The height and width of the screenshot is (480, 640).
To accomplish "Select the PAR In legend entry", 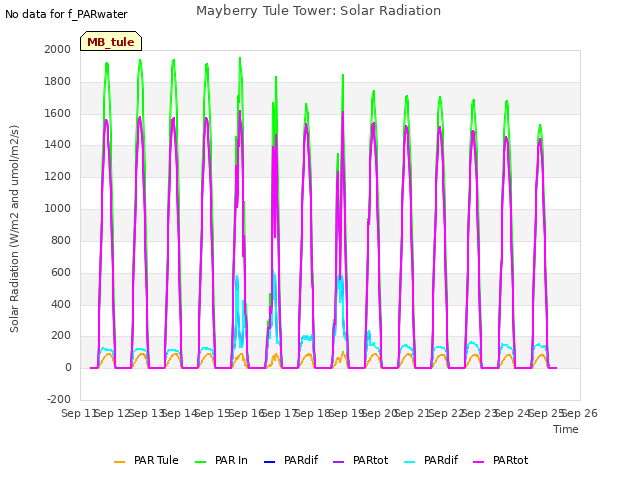I will pyautogui.click(x=221, y=460).
